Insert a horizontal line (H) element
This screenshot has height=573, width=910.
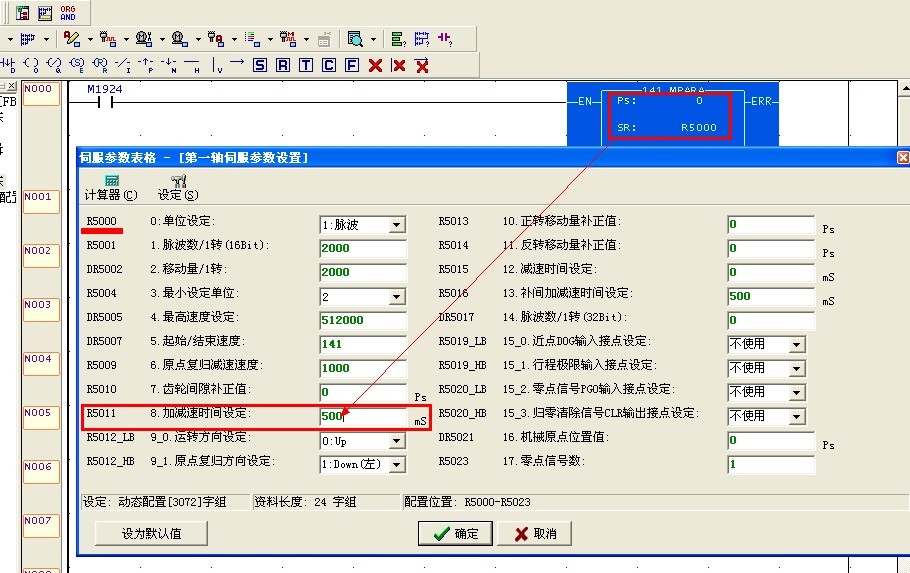[190, 65]
